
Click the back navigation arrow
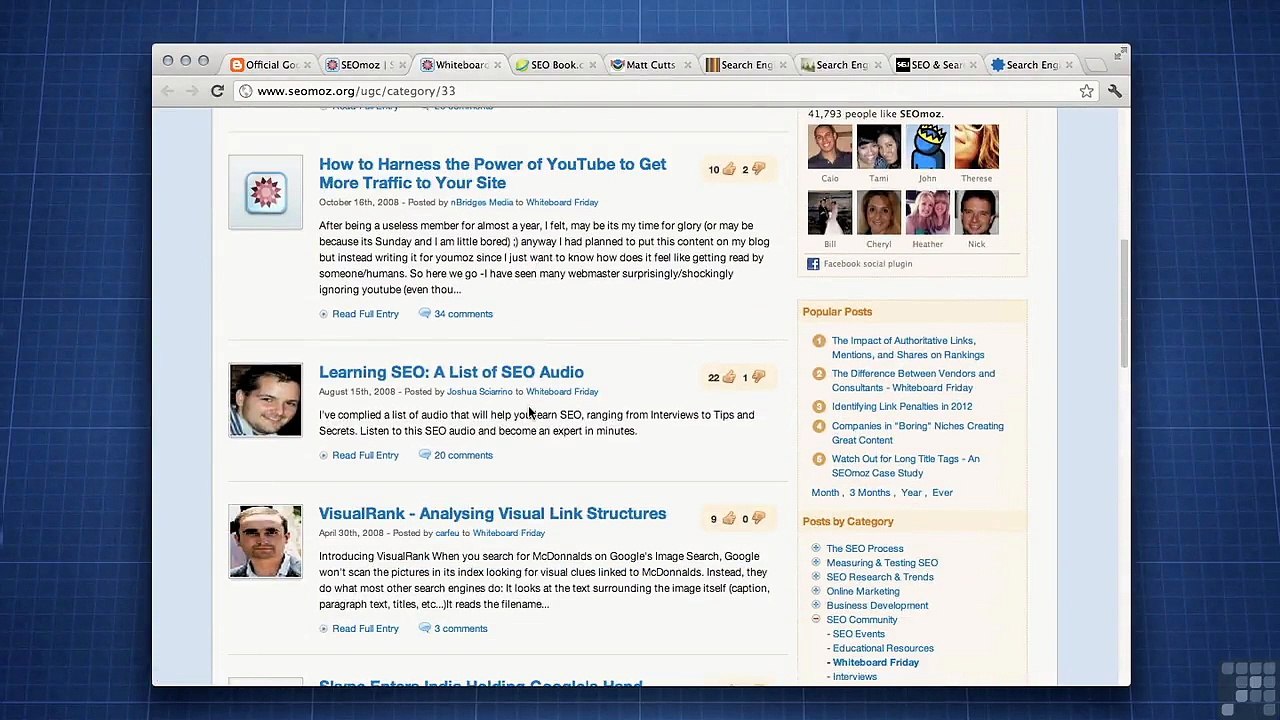[x=168, y=91]
